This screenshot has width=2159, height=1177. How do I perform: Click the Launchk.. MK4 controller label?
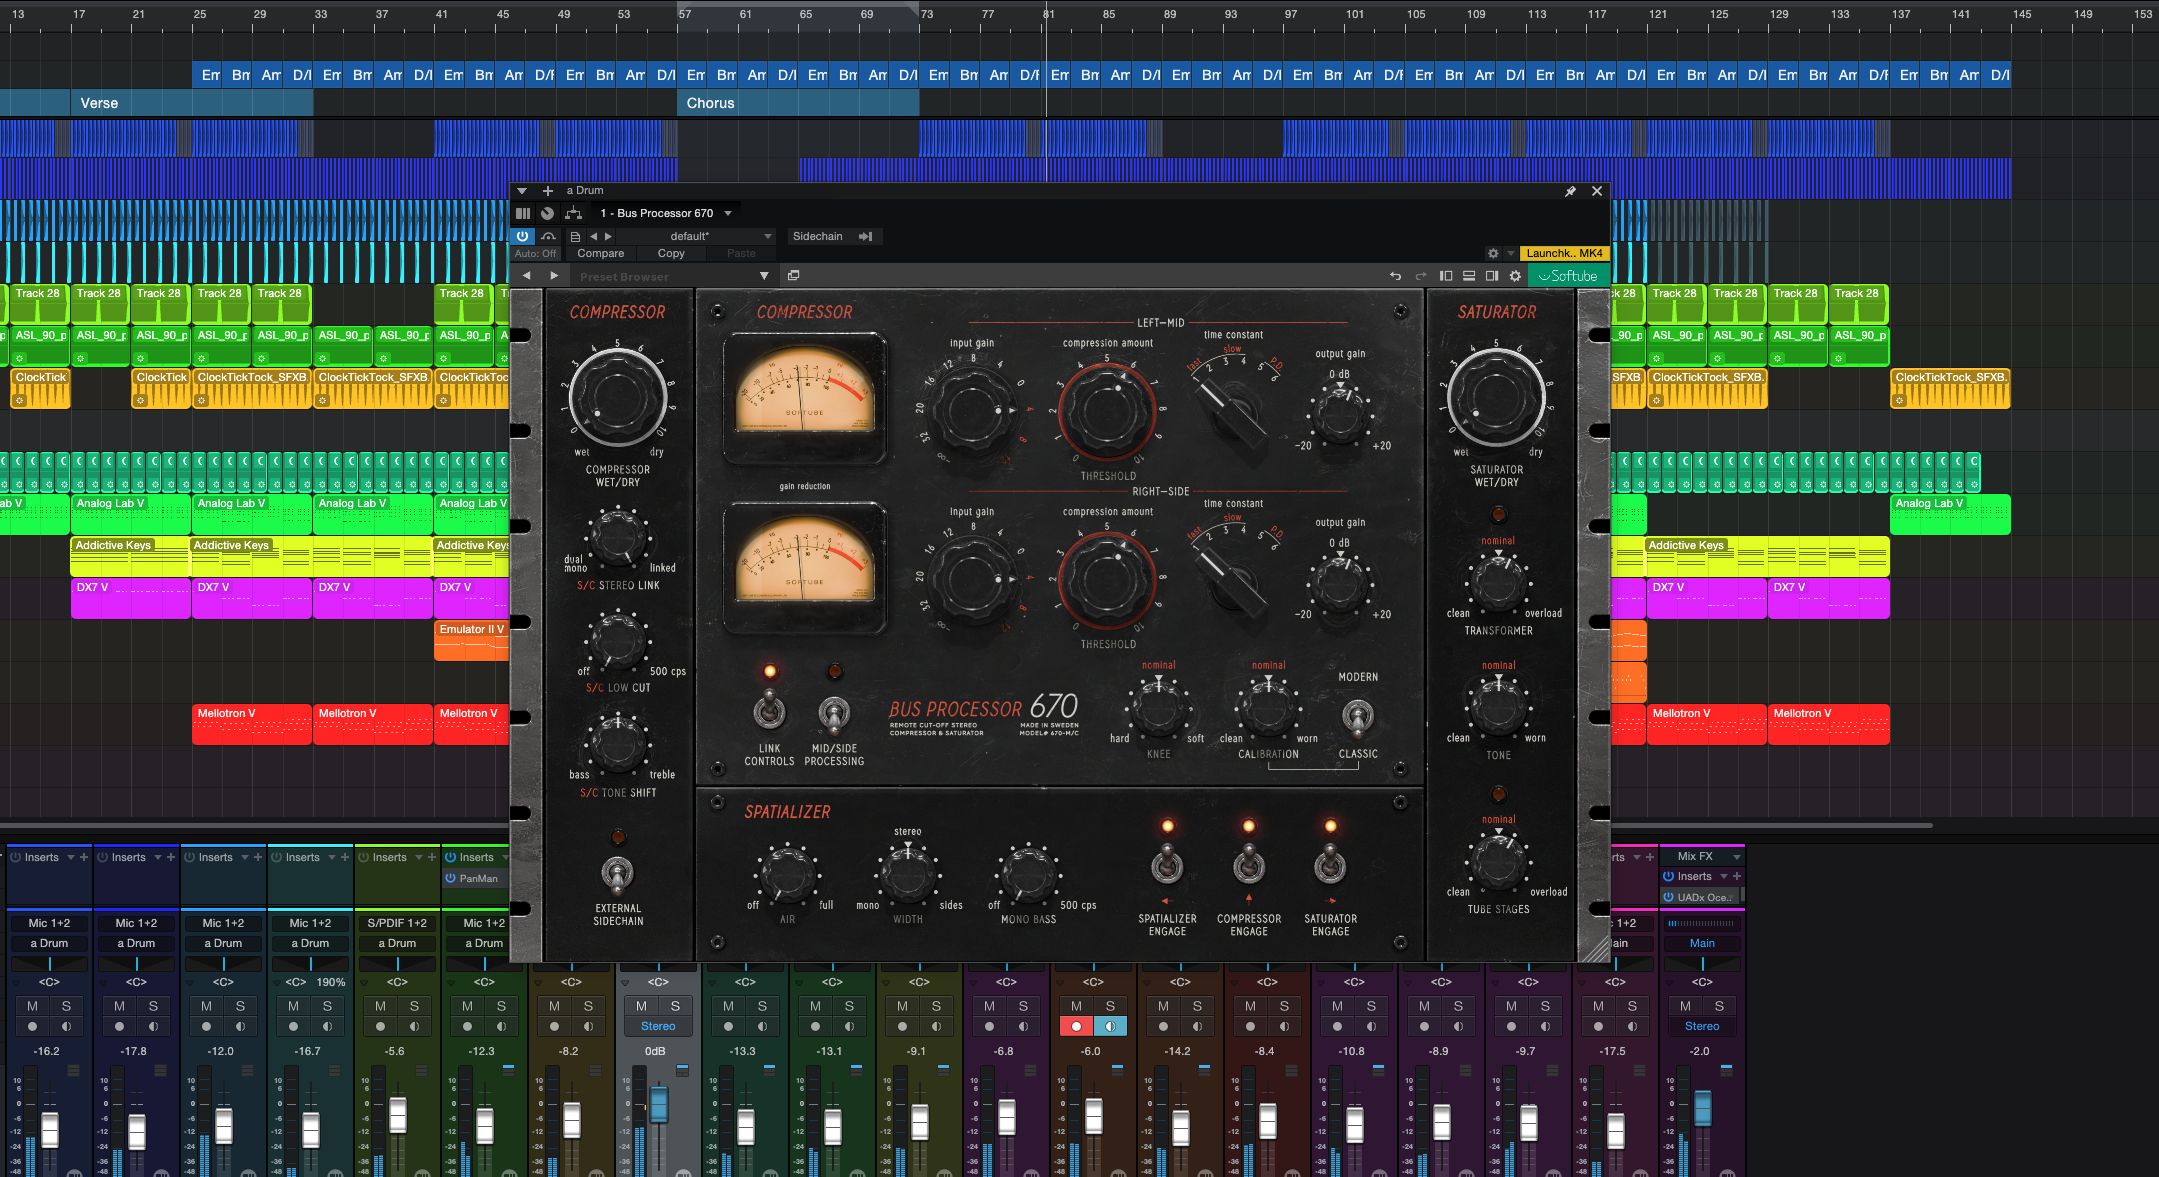coord(1564,254)
